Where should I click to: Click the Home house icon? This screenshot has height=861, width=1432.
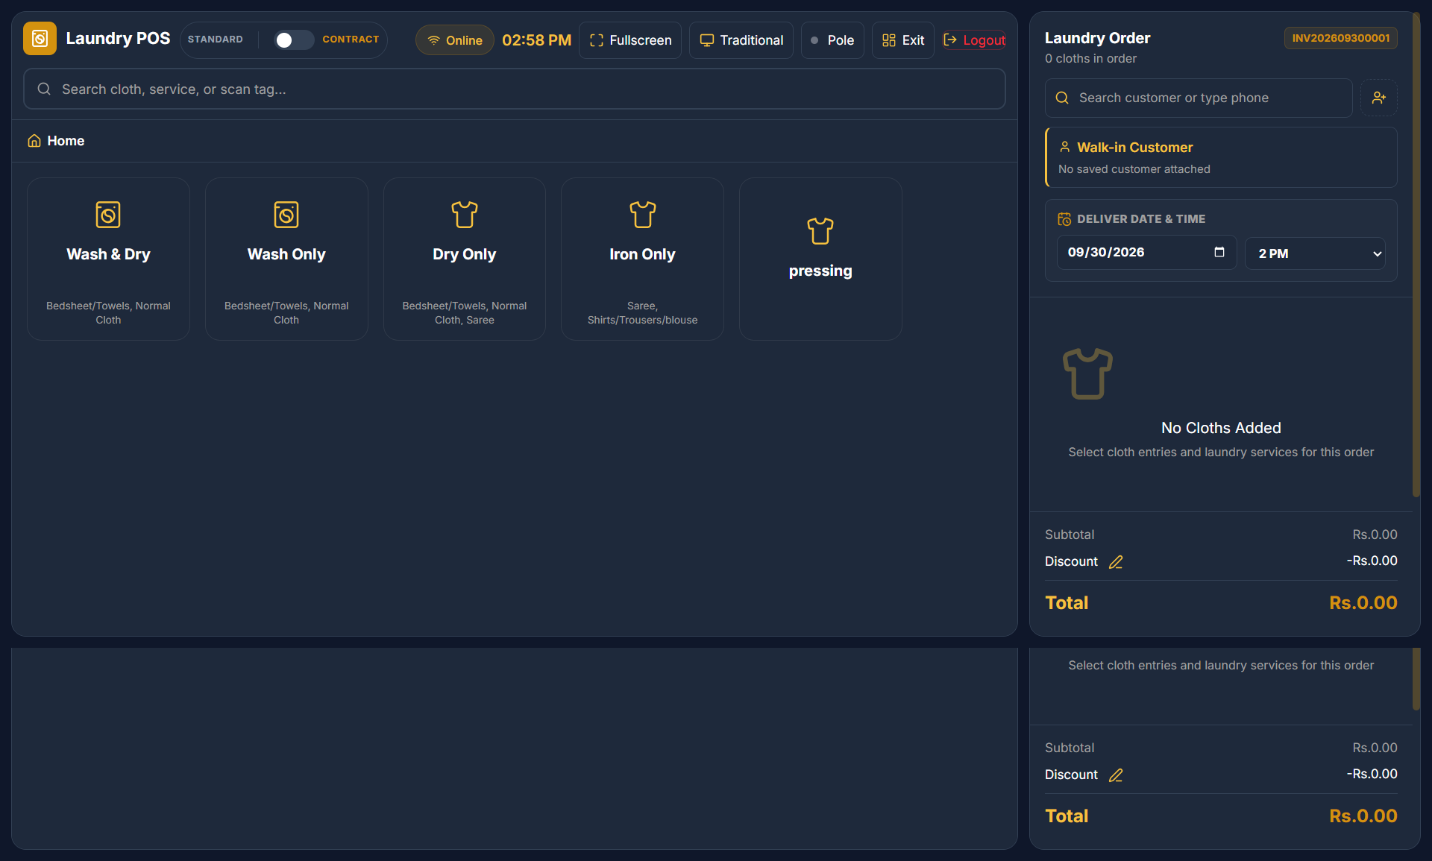coord(34,141)
